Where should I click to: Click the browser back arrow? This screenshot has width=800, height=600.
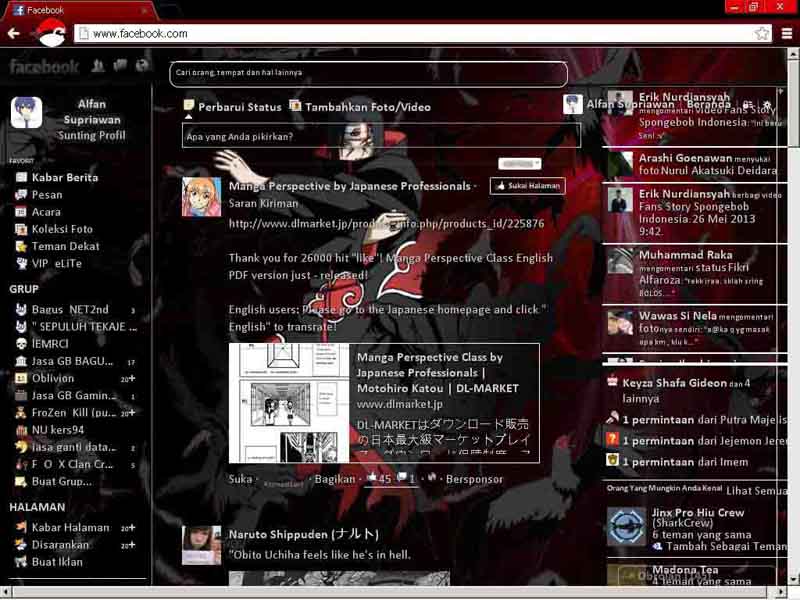[x=14, y=31]
